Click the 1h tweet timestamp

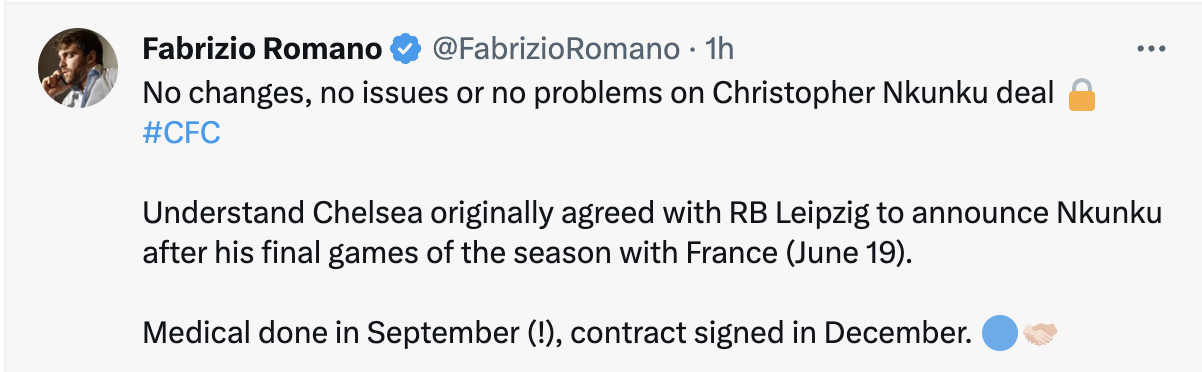pos(719,48)
